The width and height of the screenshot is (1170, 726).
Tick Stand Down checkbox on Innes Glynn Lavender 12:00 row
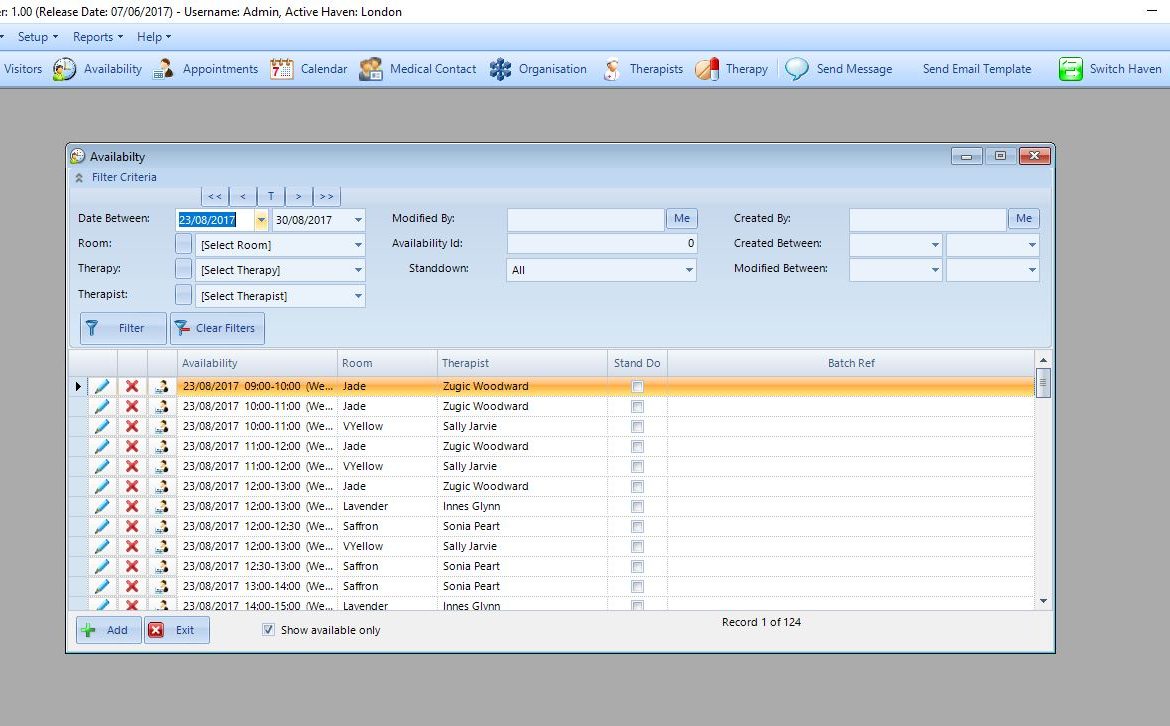coord(637,507)
